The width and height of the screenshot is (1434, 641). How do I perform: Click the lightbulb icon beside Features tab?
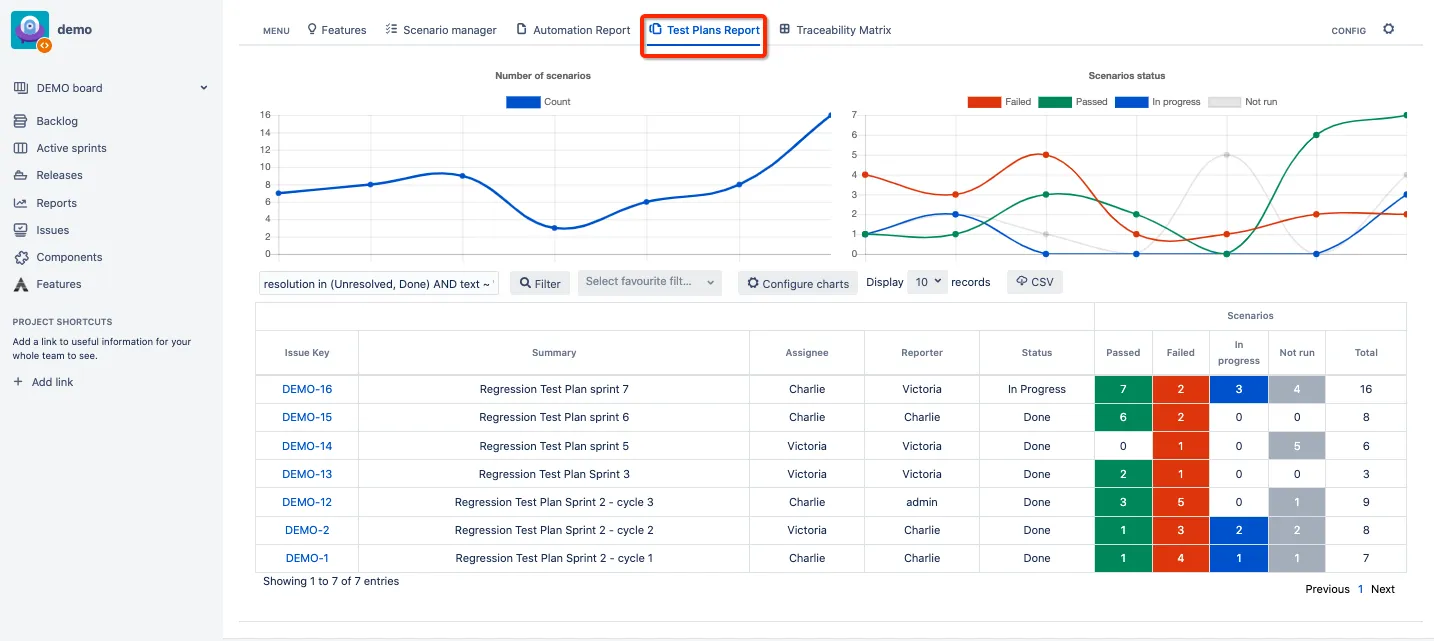click(312, 30)
